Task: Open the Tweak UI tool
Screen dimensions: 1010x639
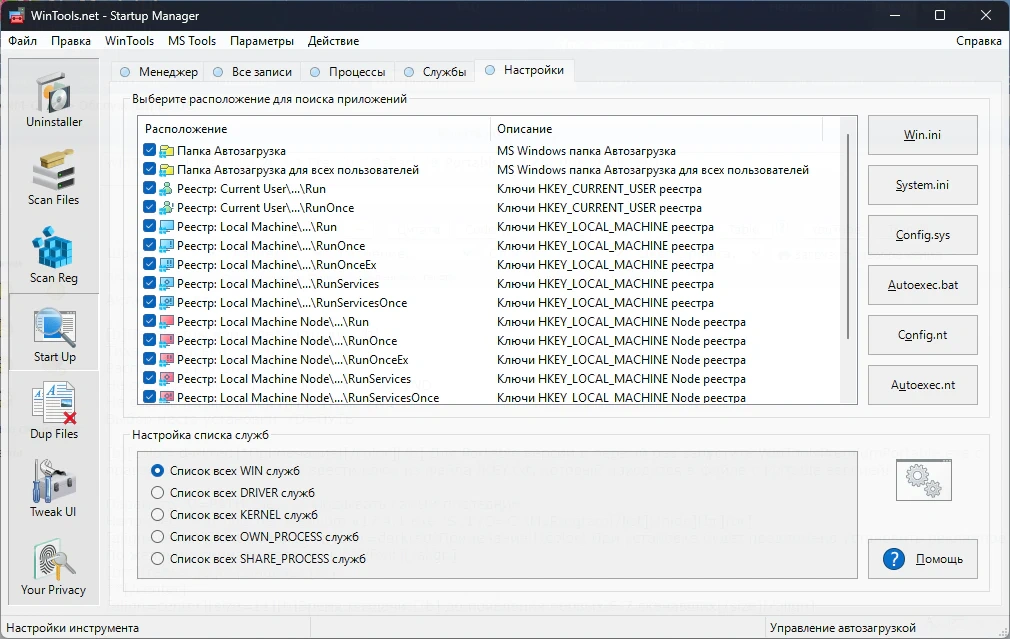Action: tap(54, 490)
